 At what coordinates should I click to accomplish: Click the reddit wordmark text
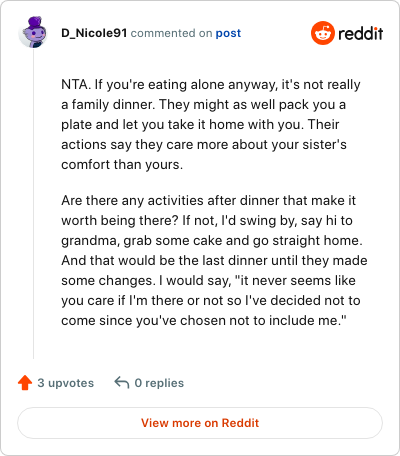(x=361, y=33)
